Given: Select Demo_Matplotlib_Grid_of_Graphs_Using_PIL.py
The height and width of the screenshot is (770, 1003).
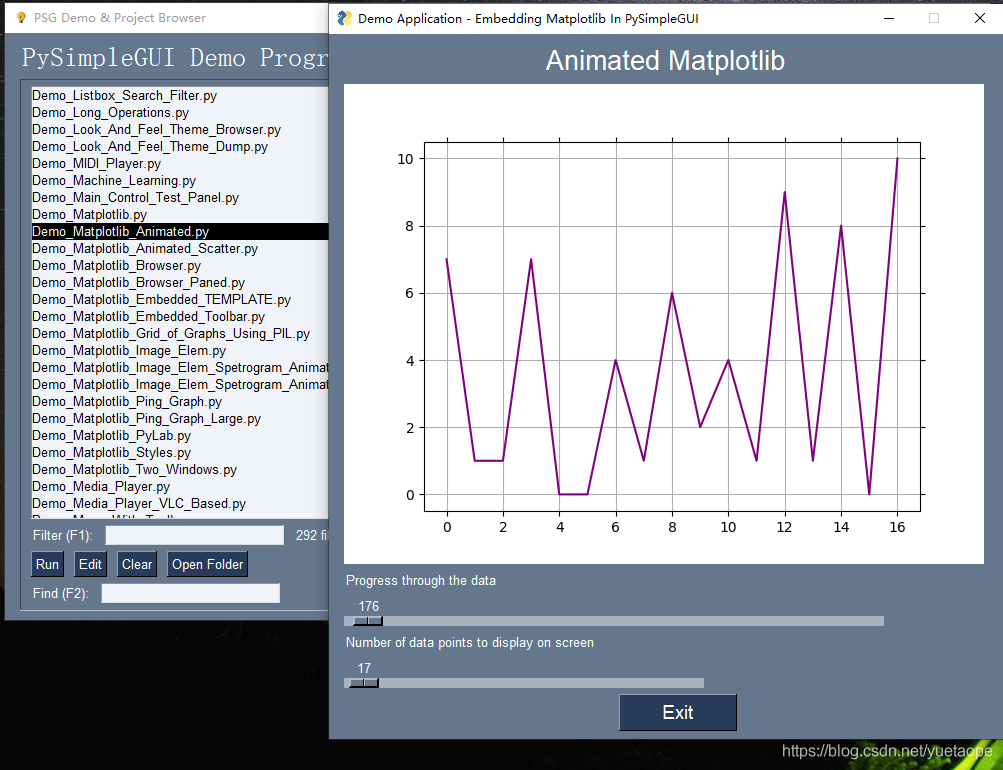Looking at the screenshot, I should click(180, 333).
